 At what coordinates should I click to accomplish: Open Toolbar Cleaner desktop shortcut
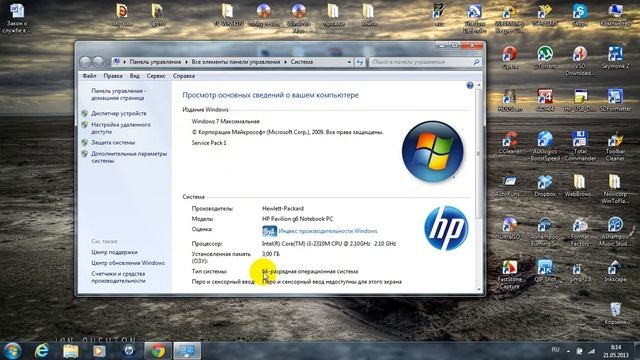[x=615, y=146]
